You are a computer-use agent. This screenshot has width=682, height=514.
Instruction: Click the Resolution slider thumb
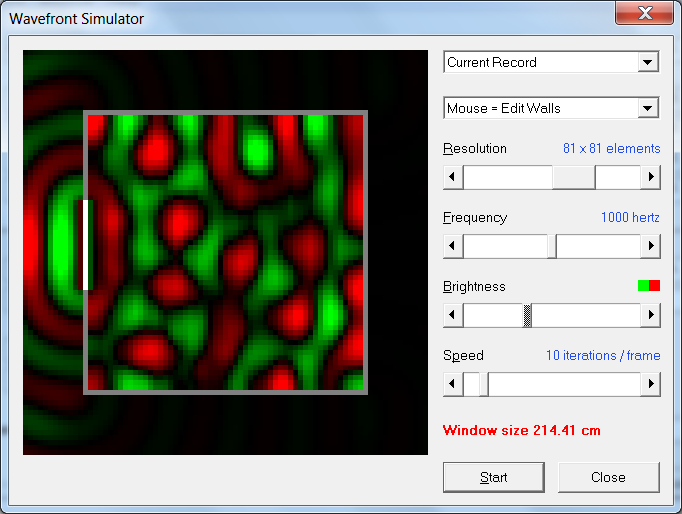coord(574,177)
